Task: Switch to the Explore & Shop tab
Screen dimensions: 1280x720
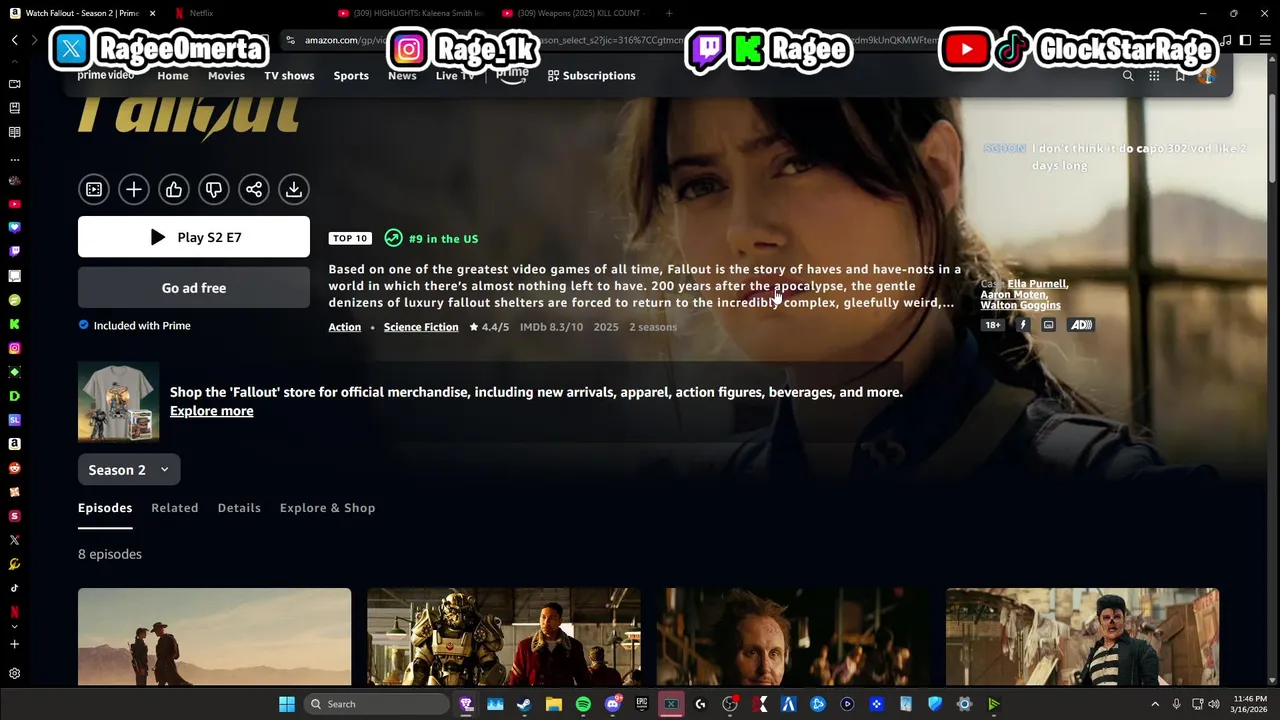Action: click(x=327, y=508)
